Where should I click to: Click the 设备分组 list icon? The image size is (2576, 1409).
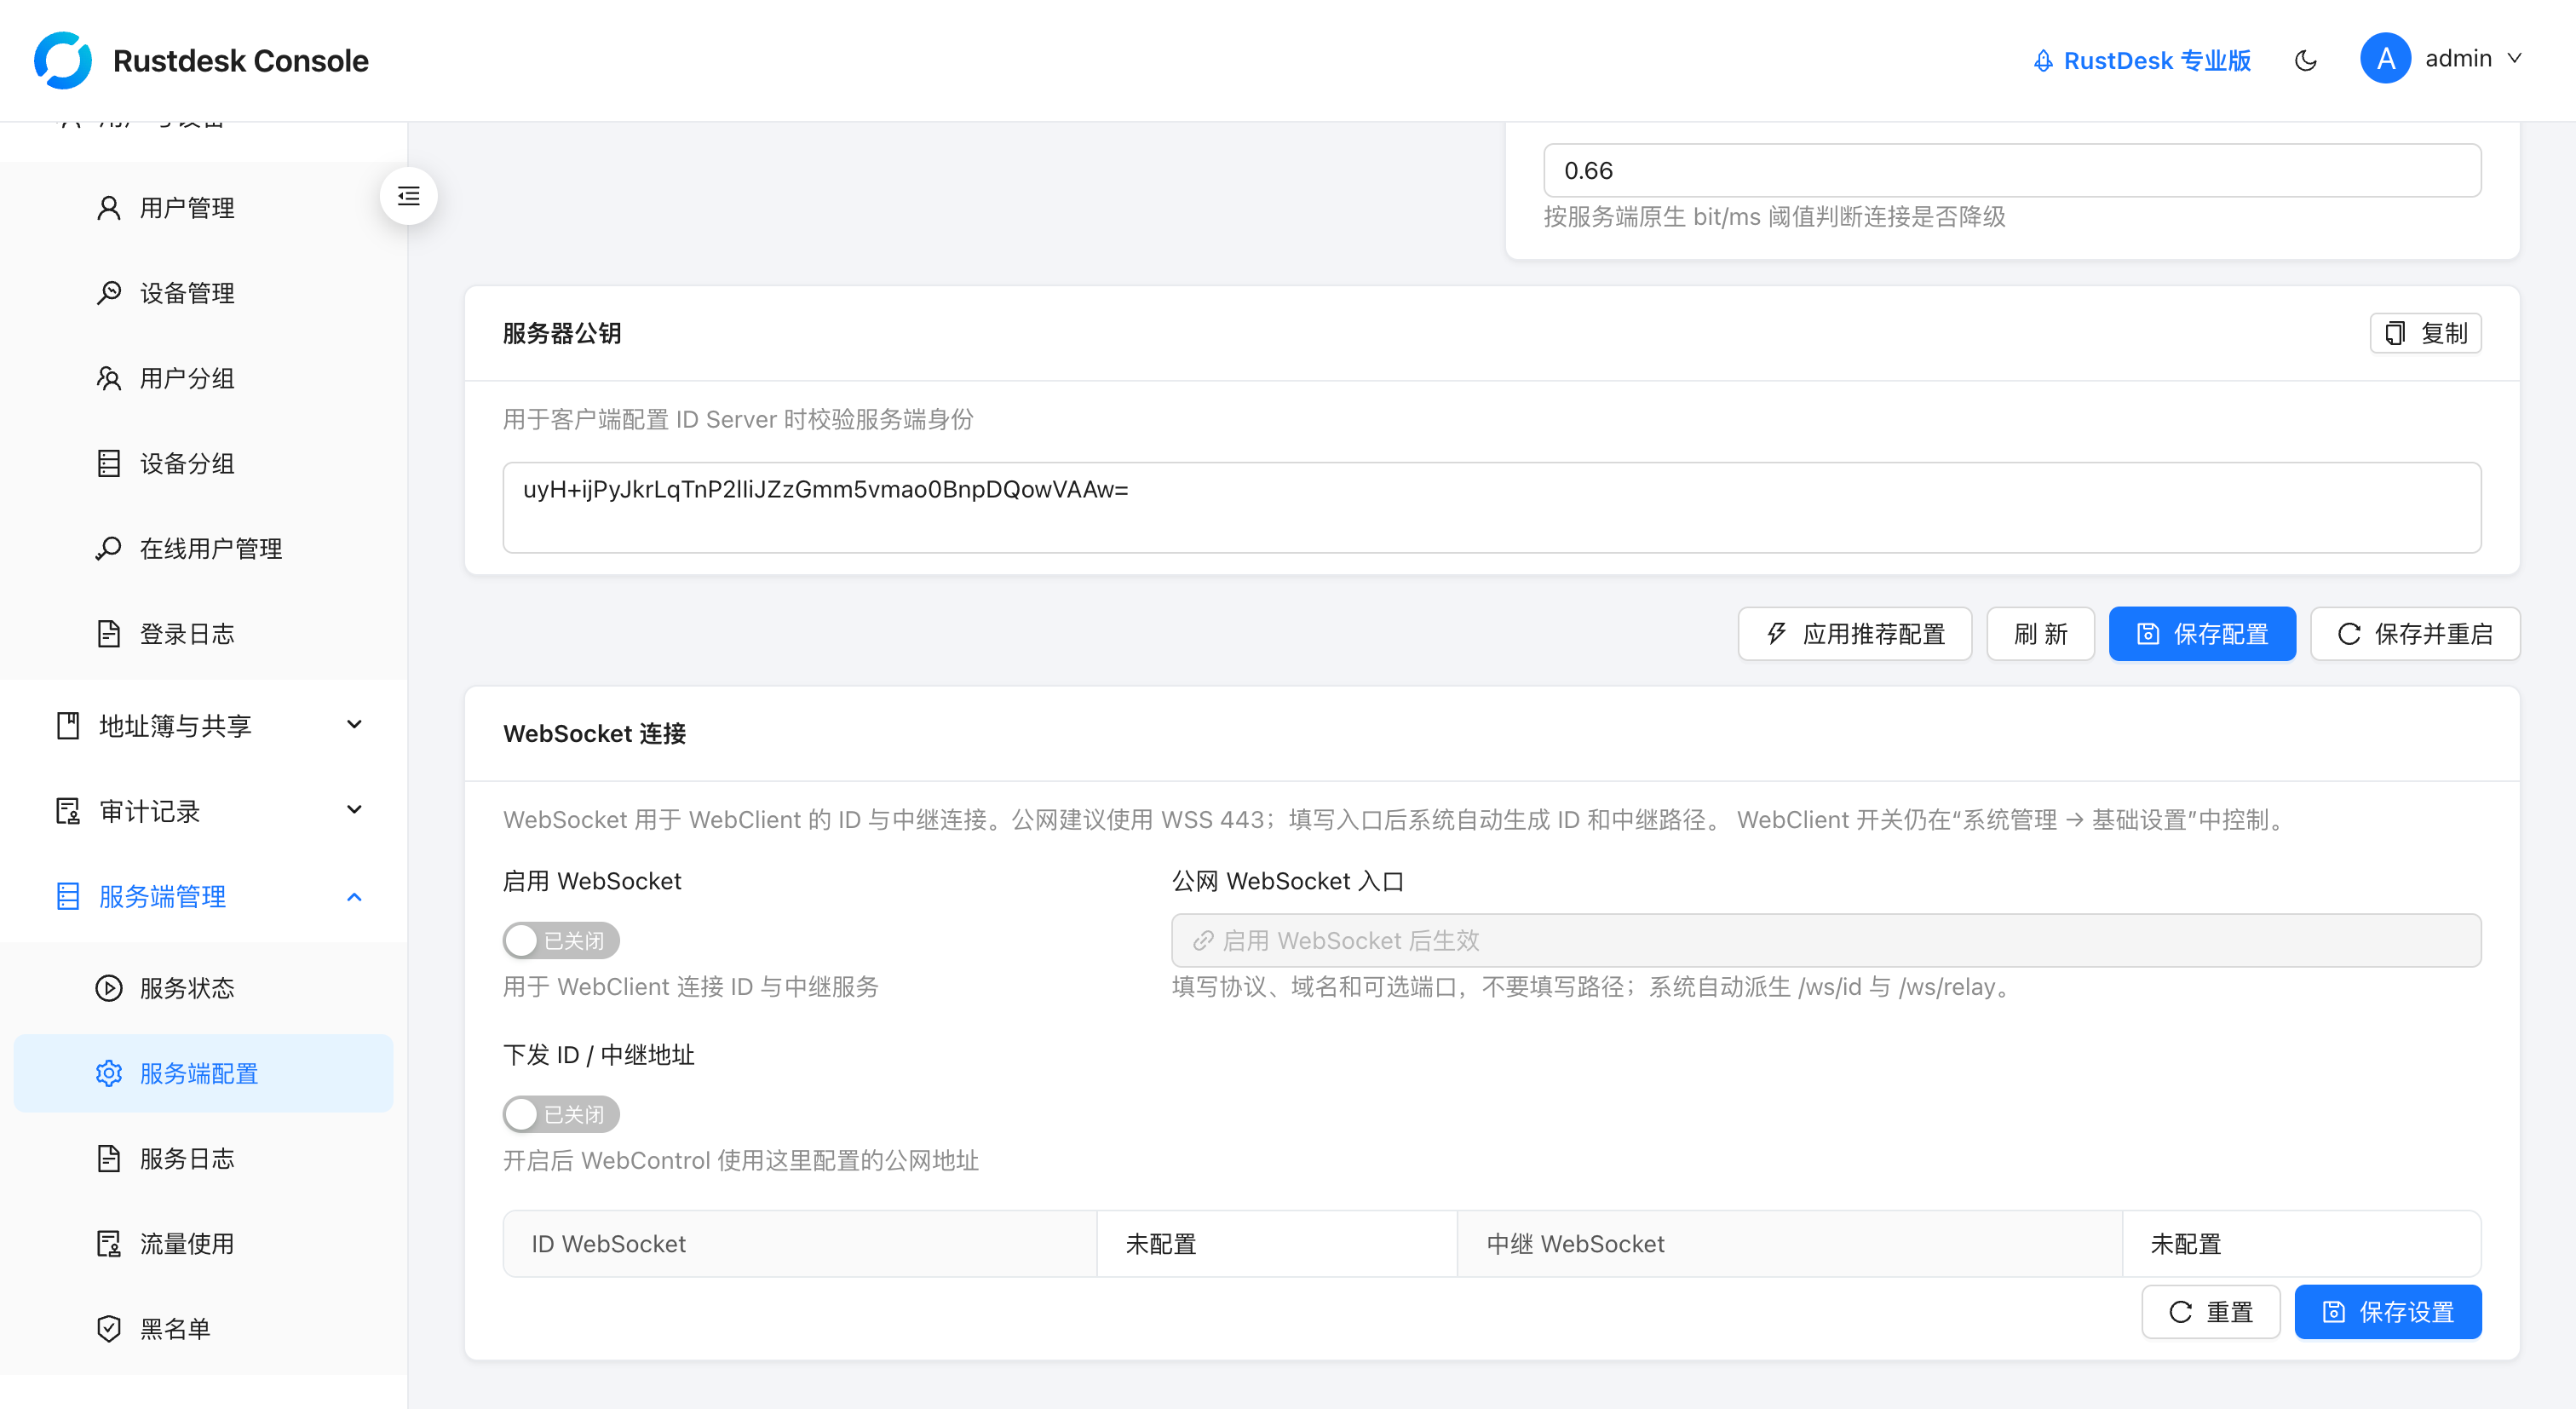click(x=109, y=463)
